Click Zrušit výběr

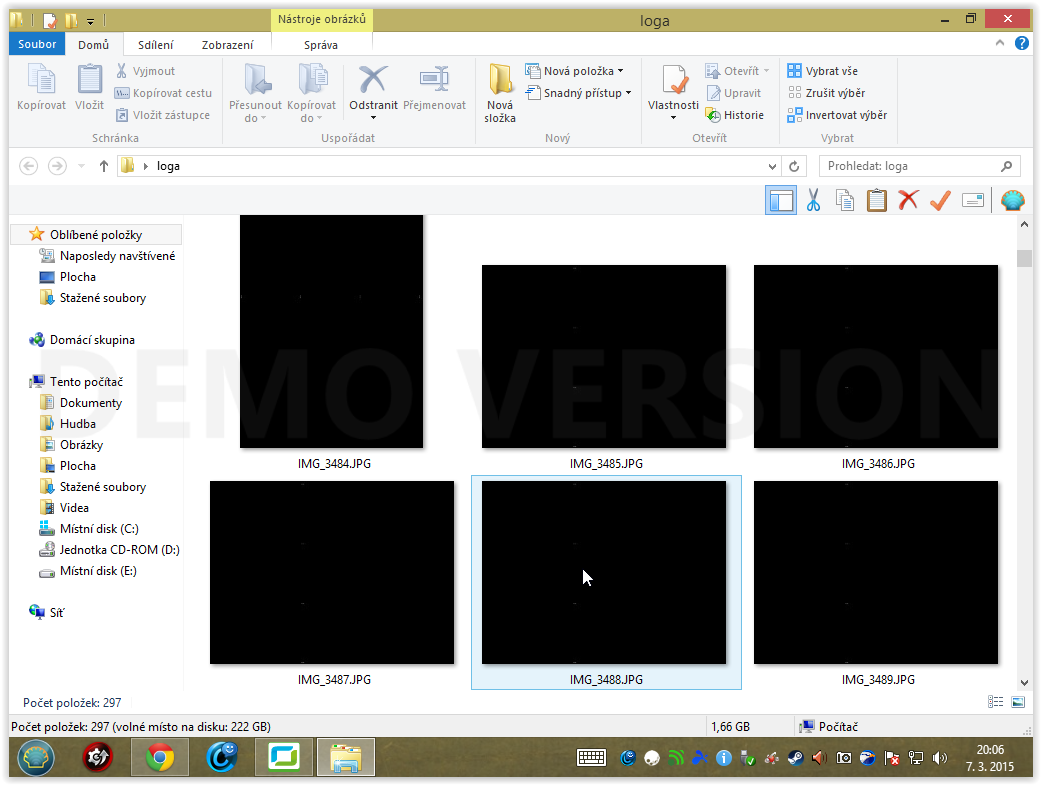point(826,93)
